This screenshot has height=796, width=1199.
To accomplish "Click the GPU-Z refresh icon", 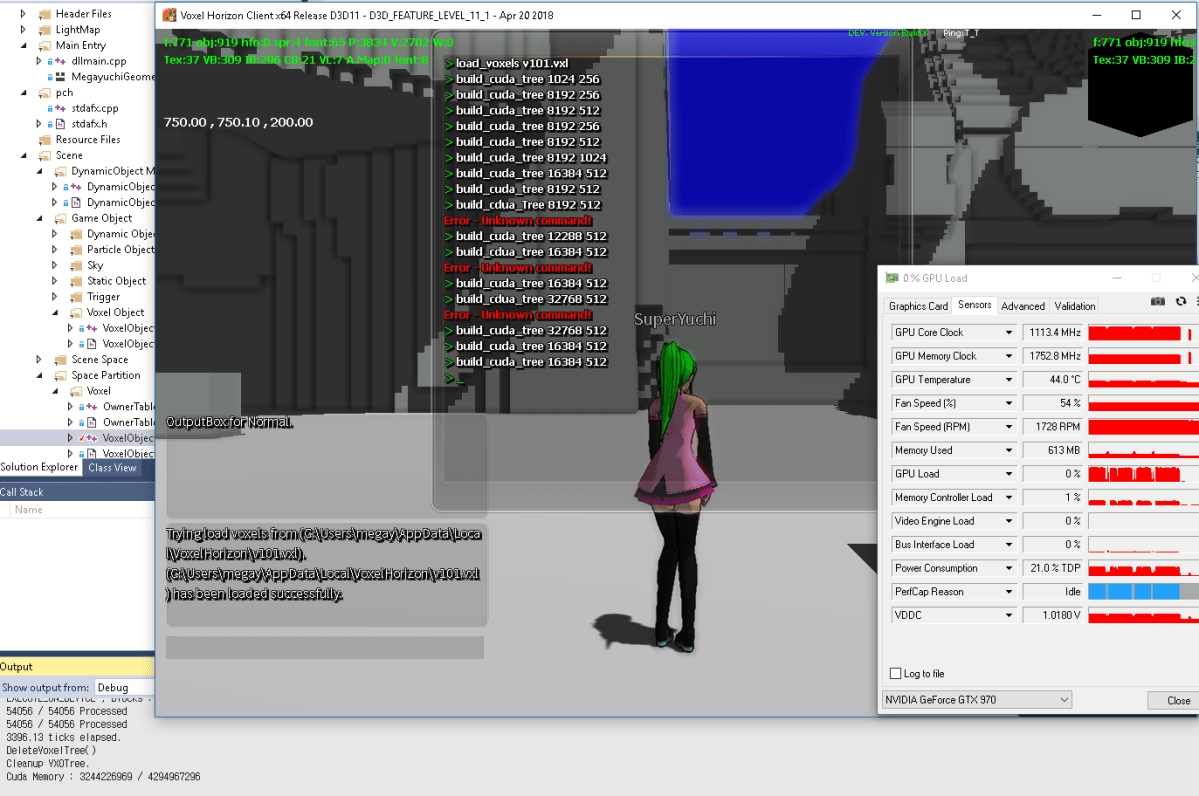I will (x=1181, y=302).
